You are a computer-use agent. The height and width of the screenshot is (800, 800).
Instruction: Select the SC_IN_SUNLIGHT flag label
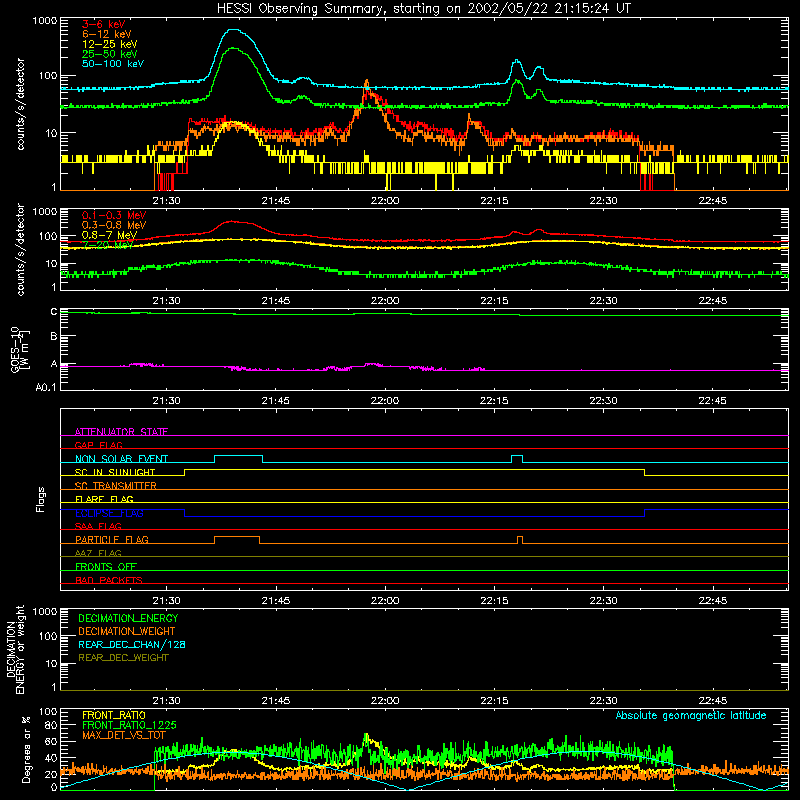(x=115, y=472)
